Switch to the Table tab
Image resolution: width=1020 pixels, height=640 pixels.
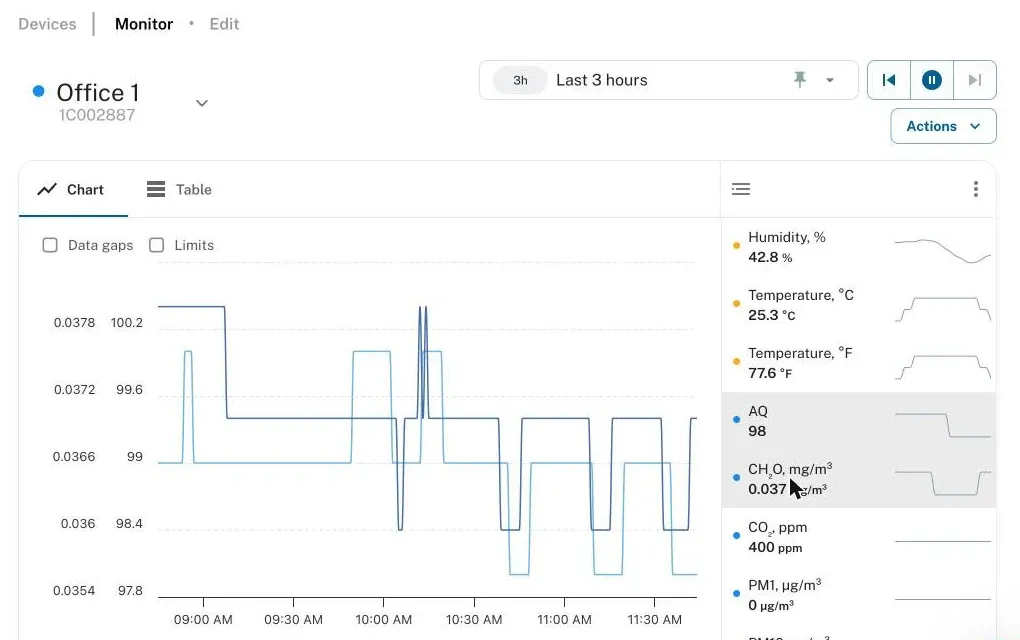click(x=179, y=189)
